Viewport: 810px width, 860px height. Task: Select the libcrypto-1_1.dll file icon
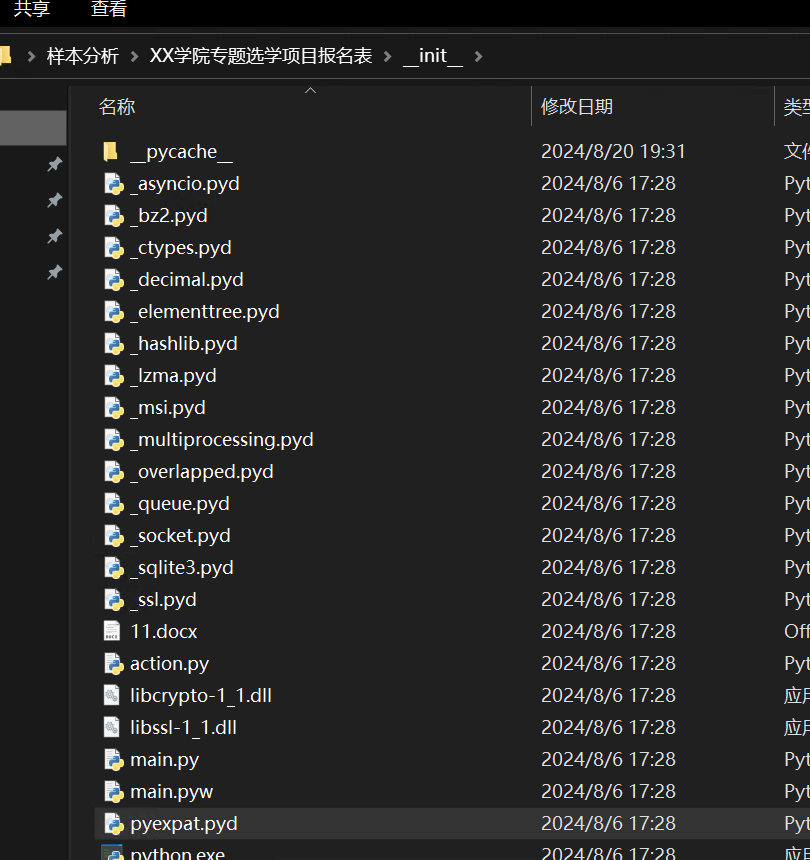[113, 696]
